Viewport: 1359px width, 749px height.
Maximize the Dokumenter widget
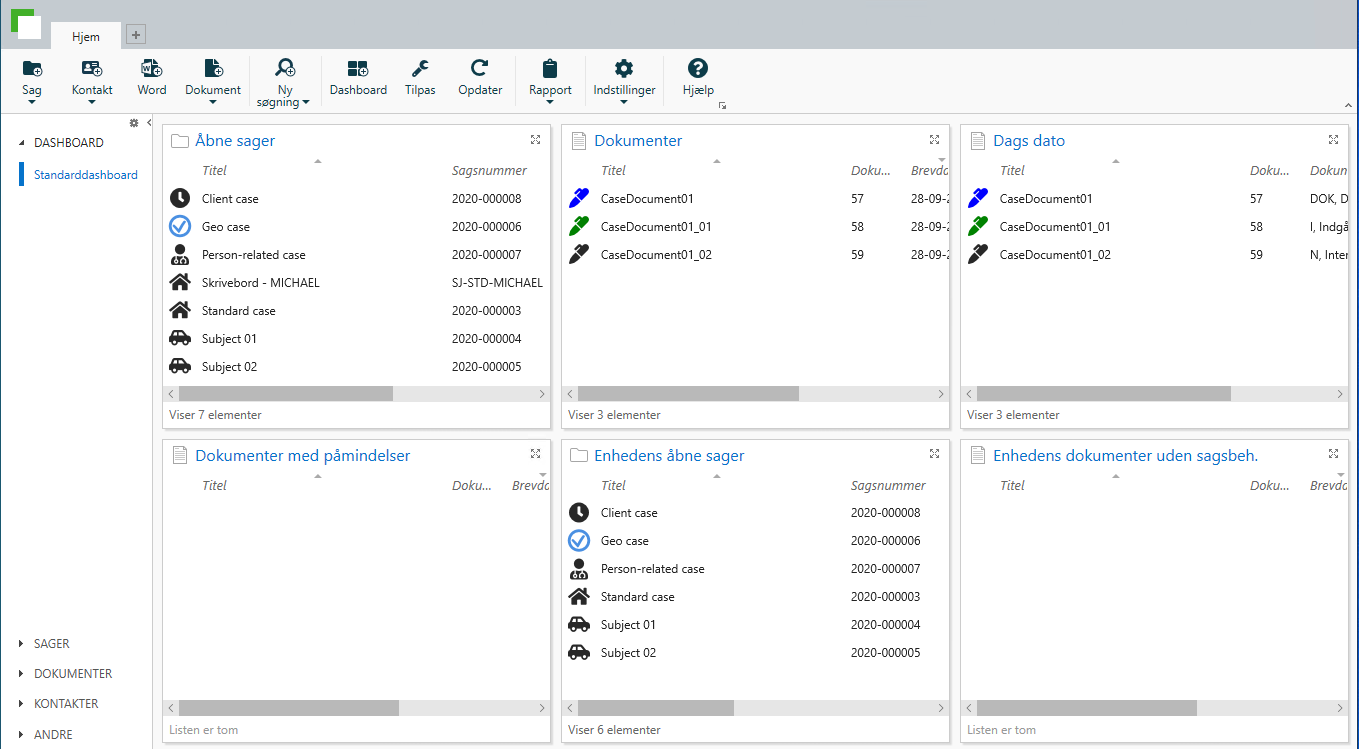tap(934, 140)
